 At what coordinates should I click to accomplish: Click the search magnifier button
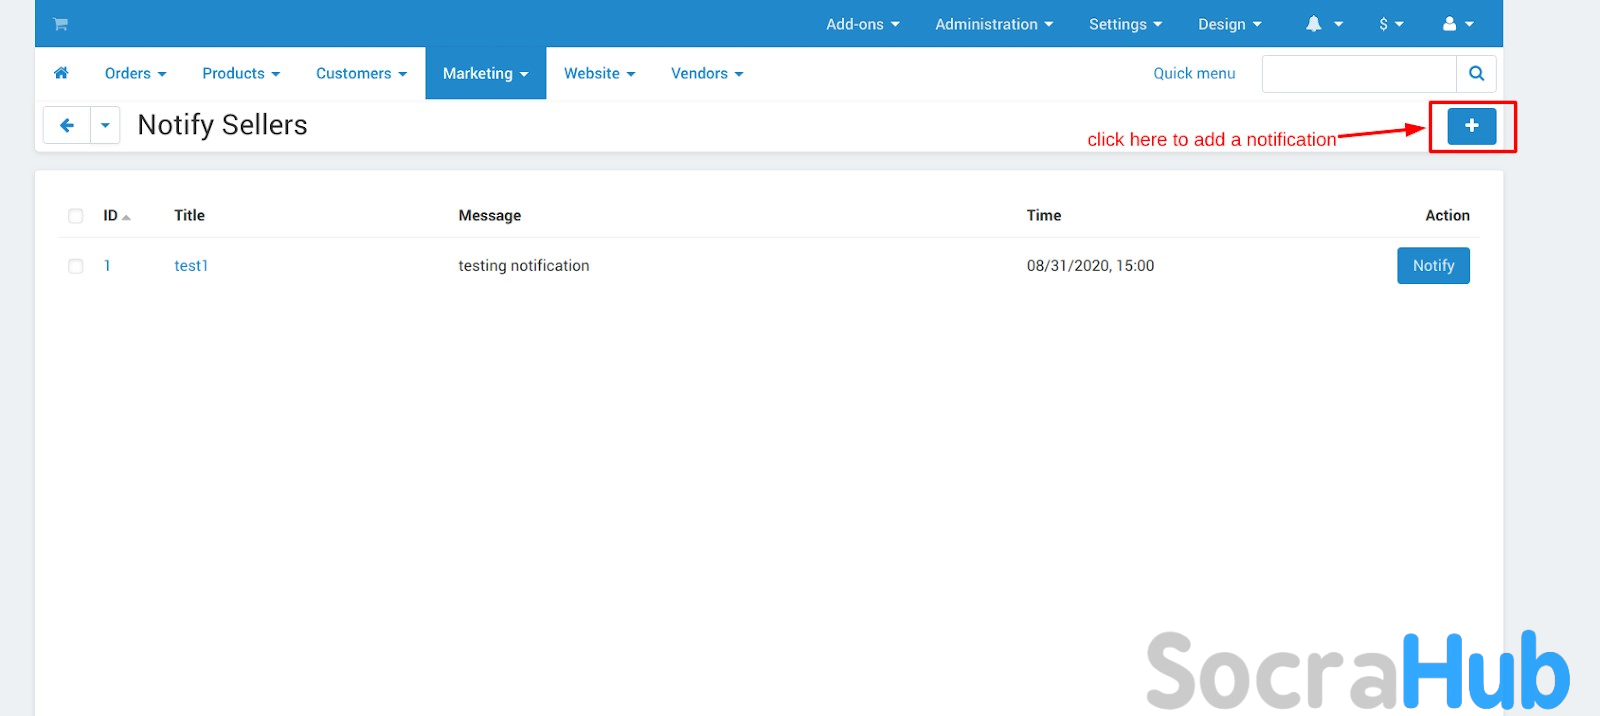point(1476,73)
